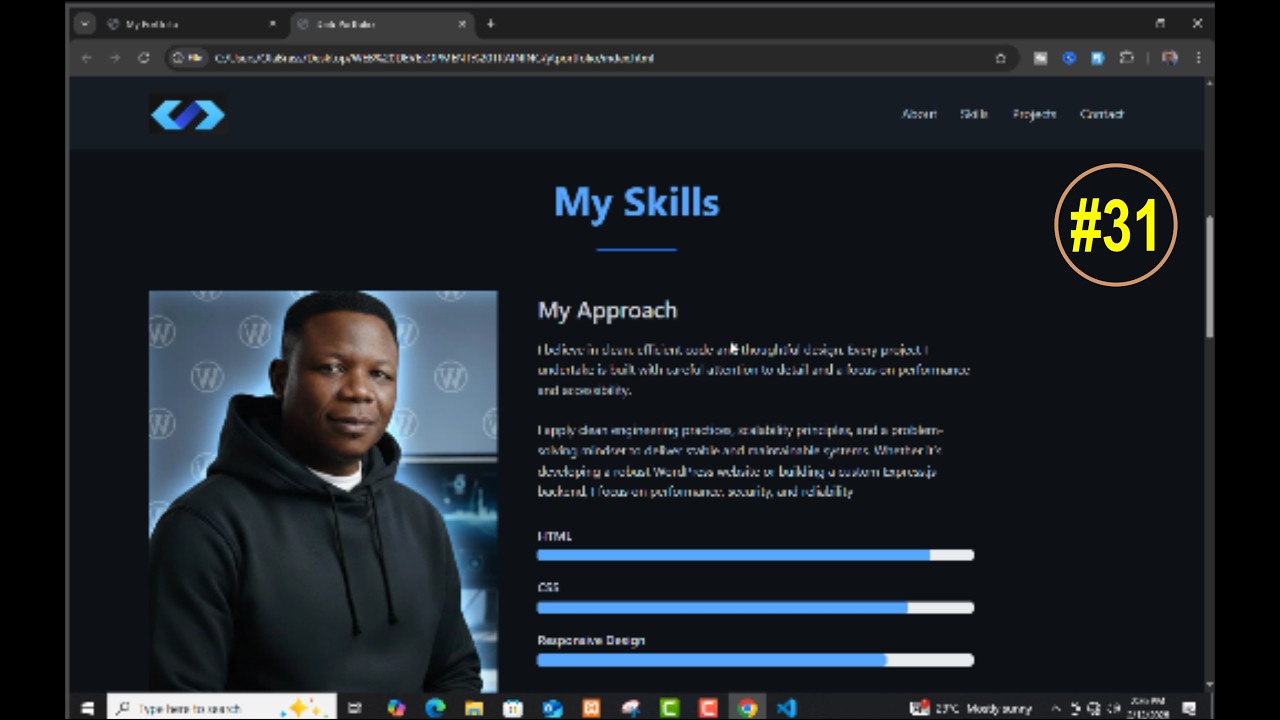Click the portrait photo of the developer
This screenshot has height=720, width=1280.
coord(323,491)
